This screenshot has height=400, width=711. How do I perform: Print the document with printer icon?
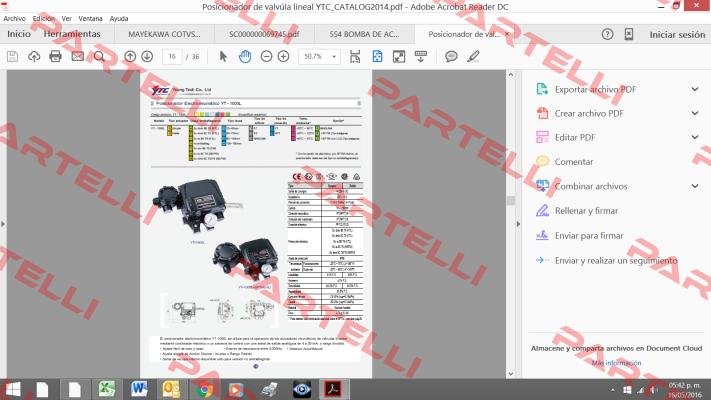[55, 57]
